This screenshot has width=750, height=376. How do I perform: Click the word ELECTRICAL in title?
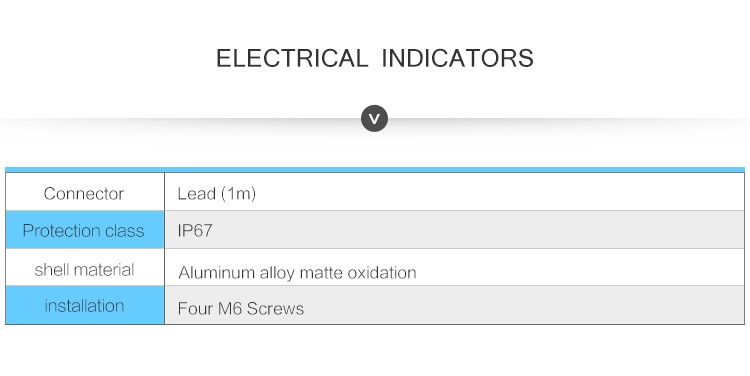tap(292, 58)
